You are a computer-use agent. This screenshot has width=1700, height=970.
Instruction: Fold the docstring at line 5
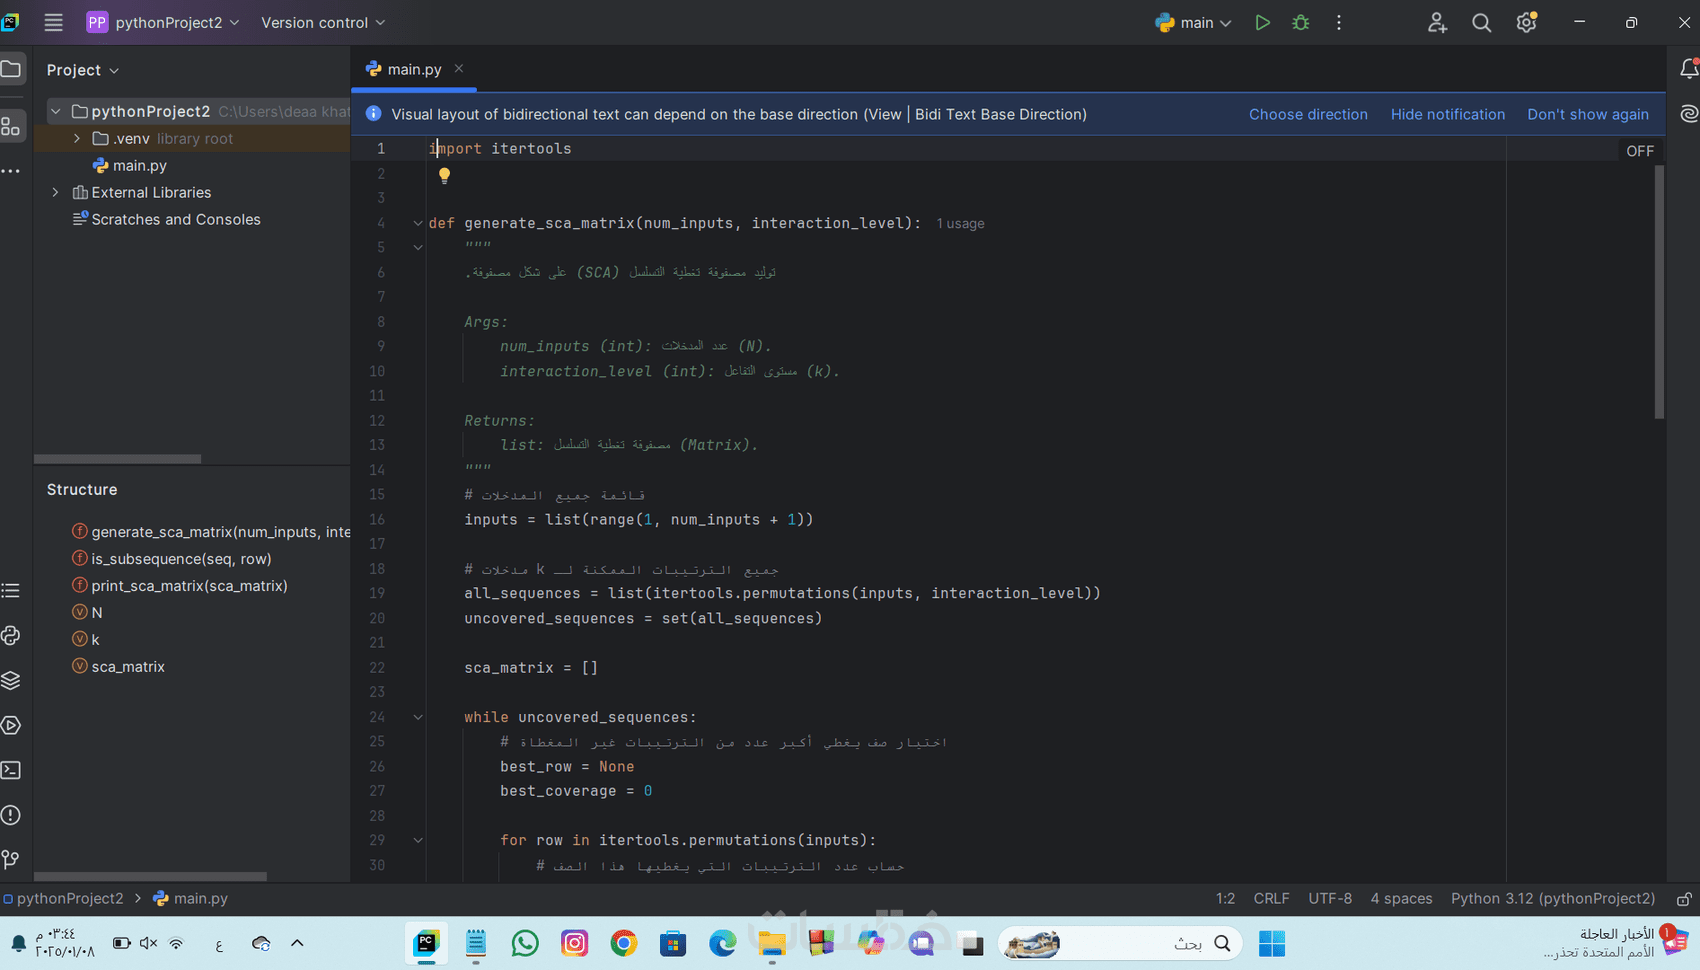click(x=418, y=247)
